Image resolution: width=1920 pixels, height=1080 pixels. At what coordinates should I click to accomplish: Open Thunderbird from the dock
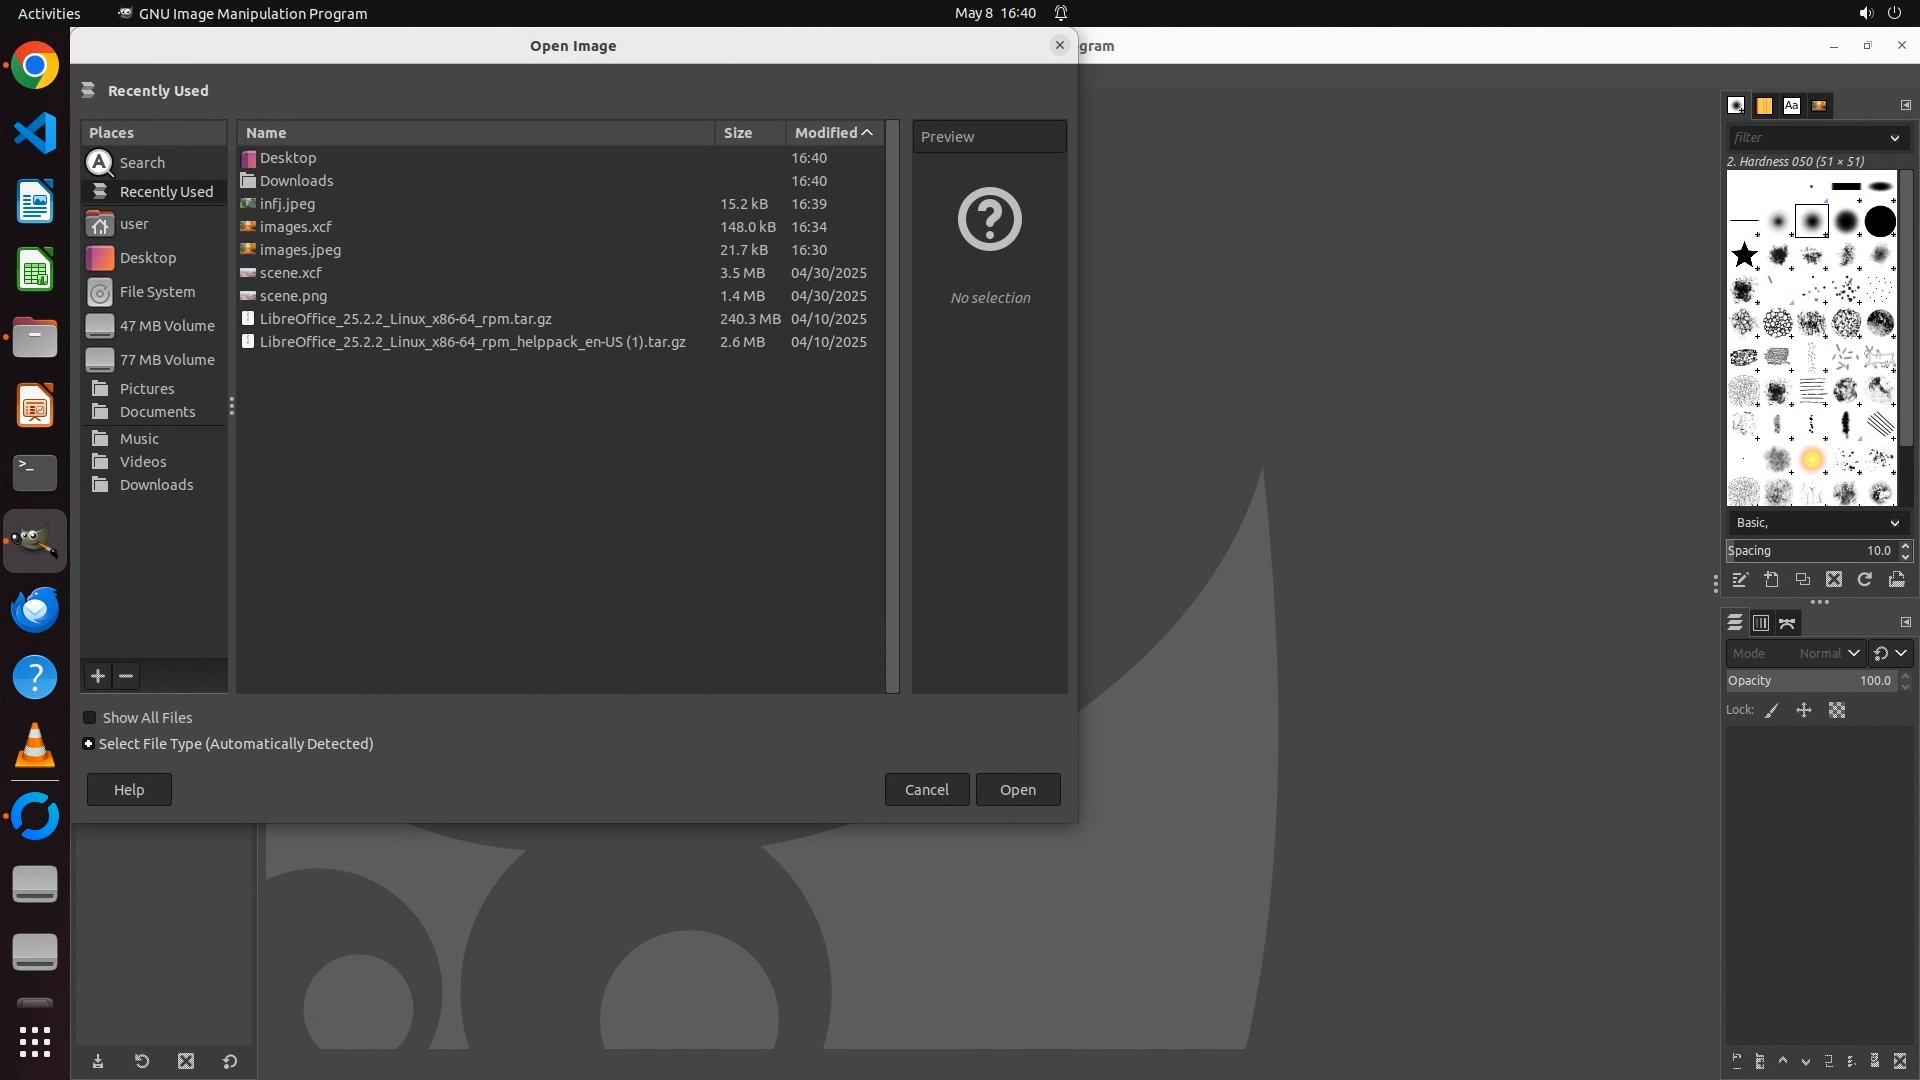click(x=35, y=609)
